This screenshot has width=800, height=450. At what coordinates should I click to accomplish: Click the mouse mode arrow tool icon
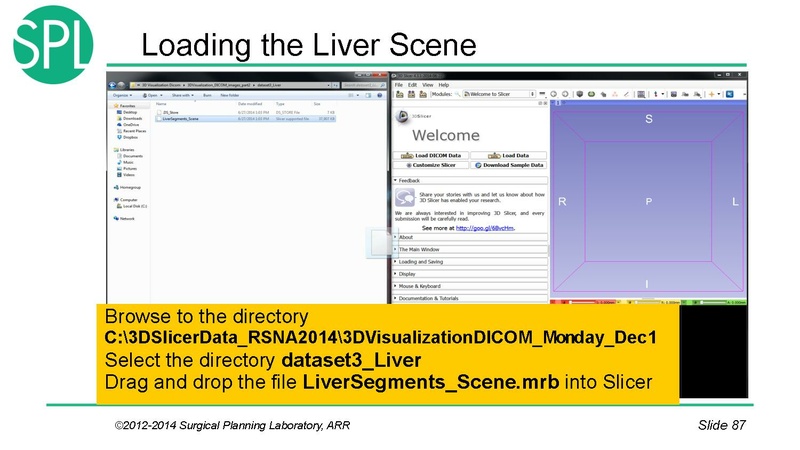656,94
